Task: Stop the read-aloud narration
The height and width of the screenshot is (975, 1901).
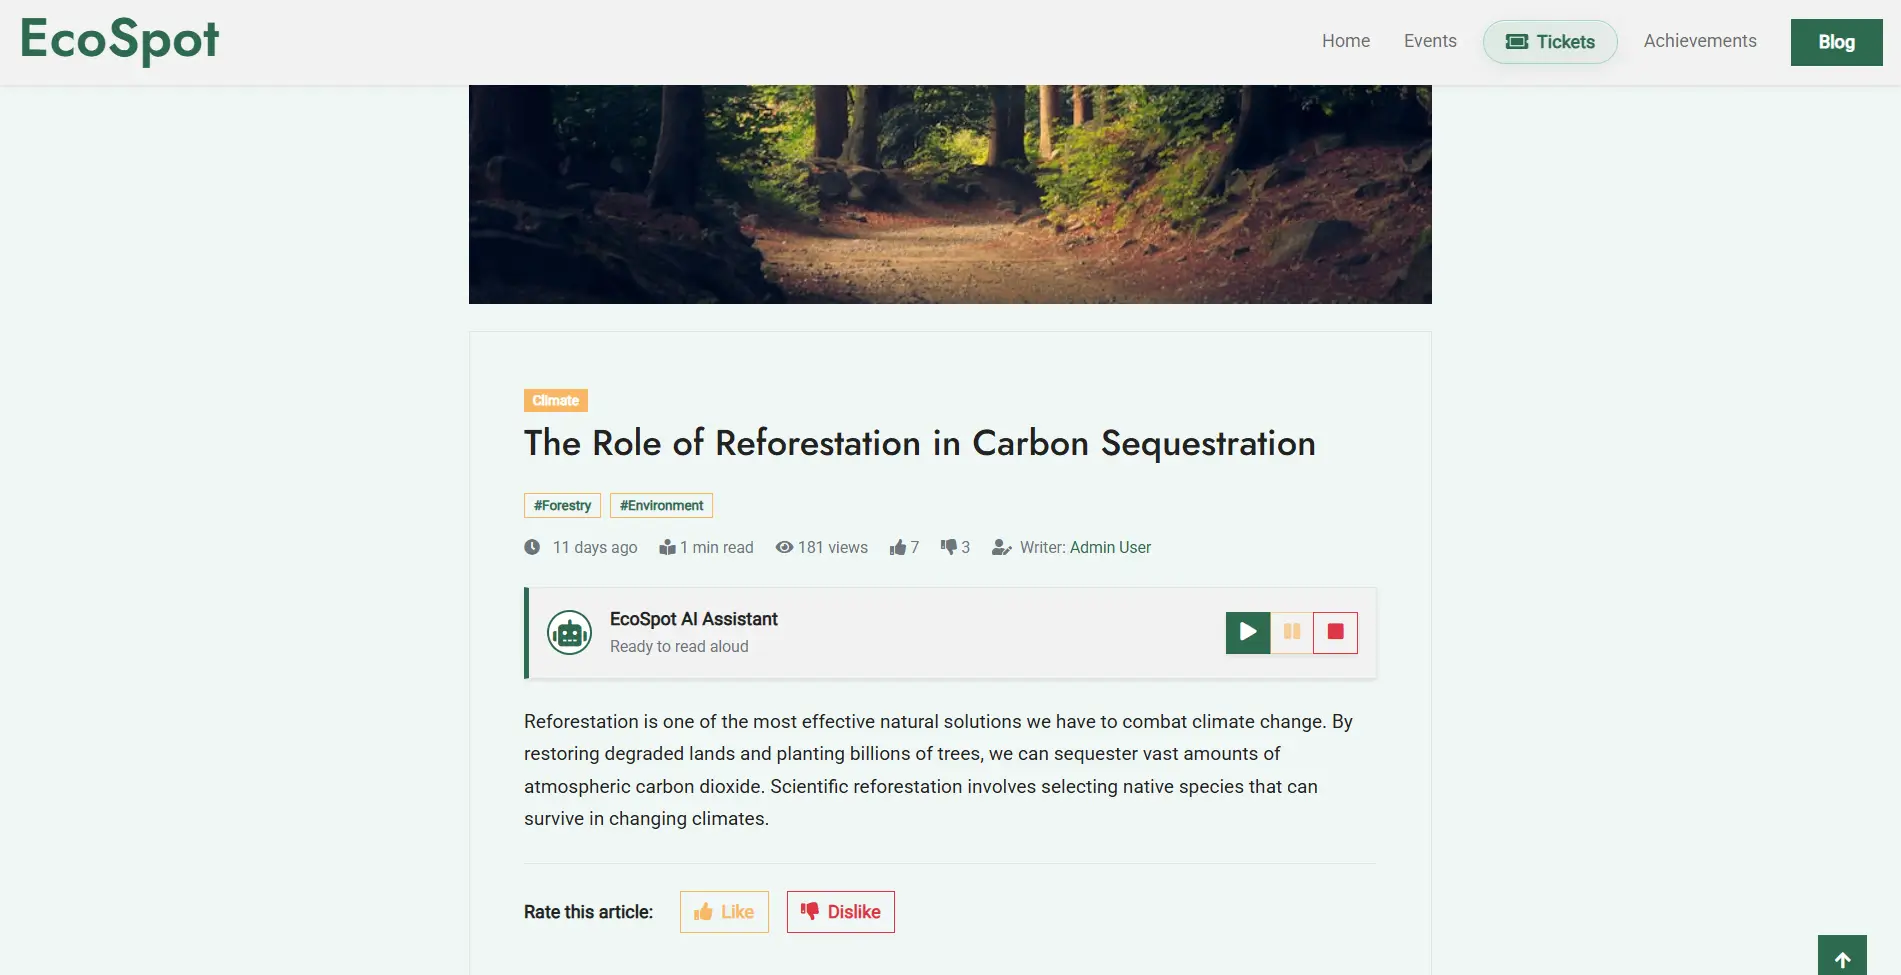Action: [1335, 632]
